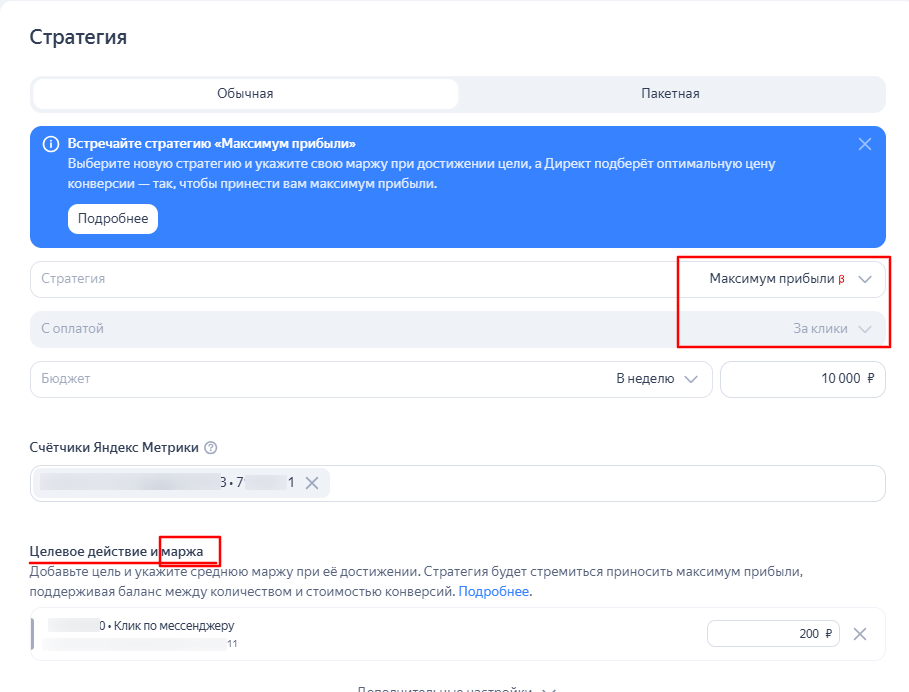Click the info icon in the blue banner

(x=50, y=144)
